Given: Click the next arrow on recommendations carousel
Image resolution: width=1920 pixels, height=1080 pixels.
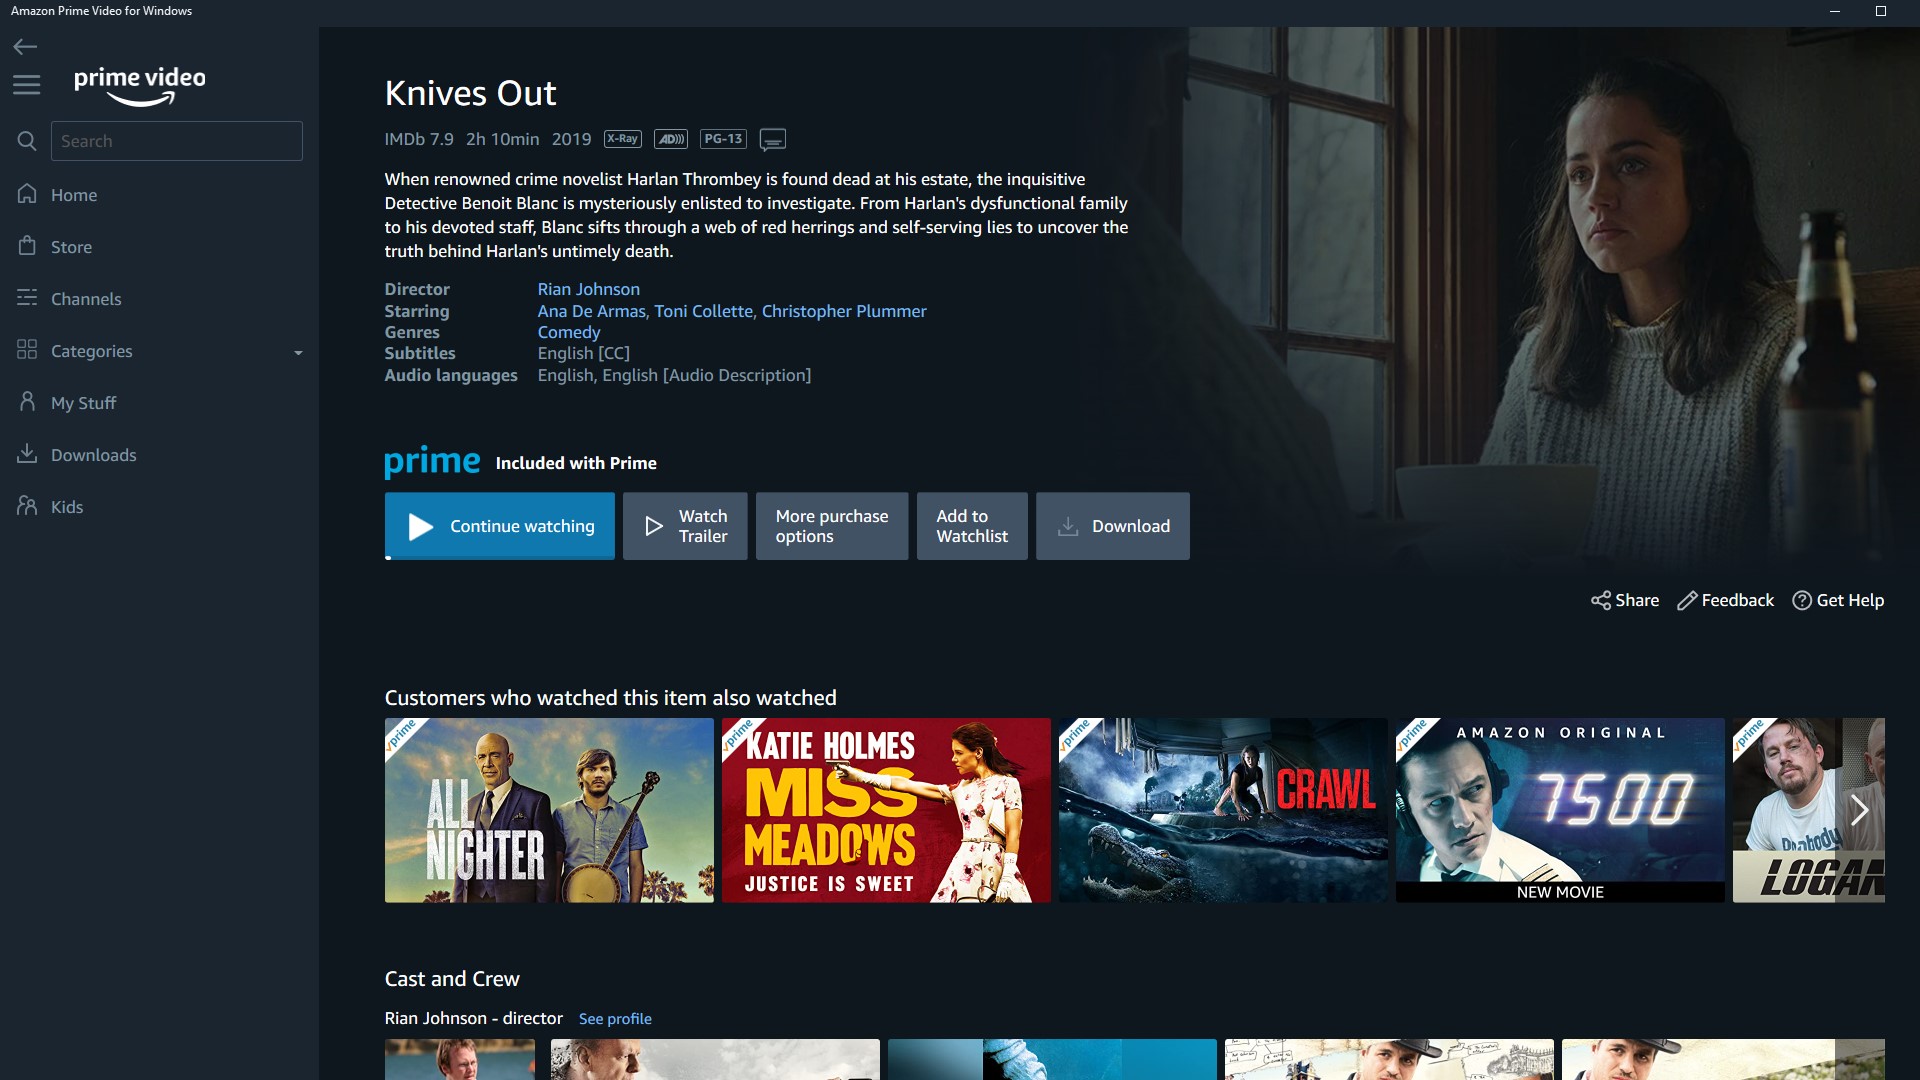Looking at the screenshot, I should [x=1857, y=810].
